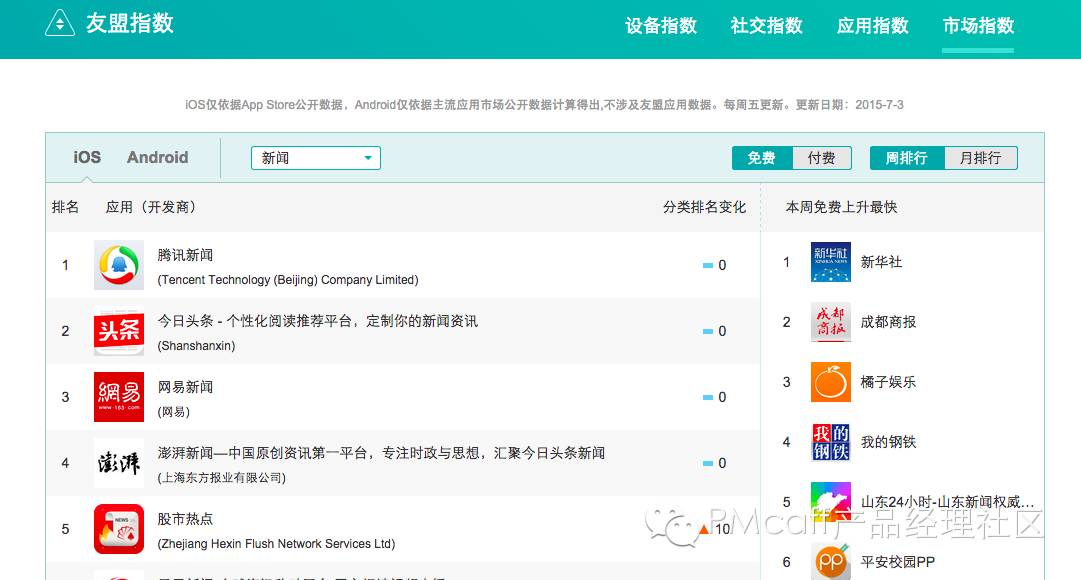The width and height of the screenshot is (1081, 580).
Task: Click the 新华社 app icon
Action: 831,262
